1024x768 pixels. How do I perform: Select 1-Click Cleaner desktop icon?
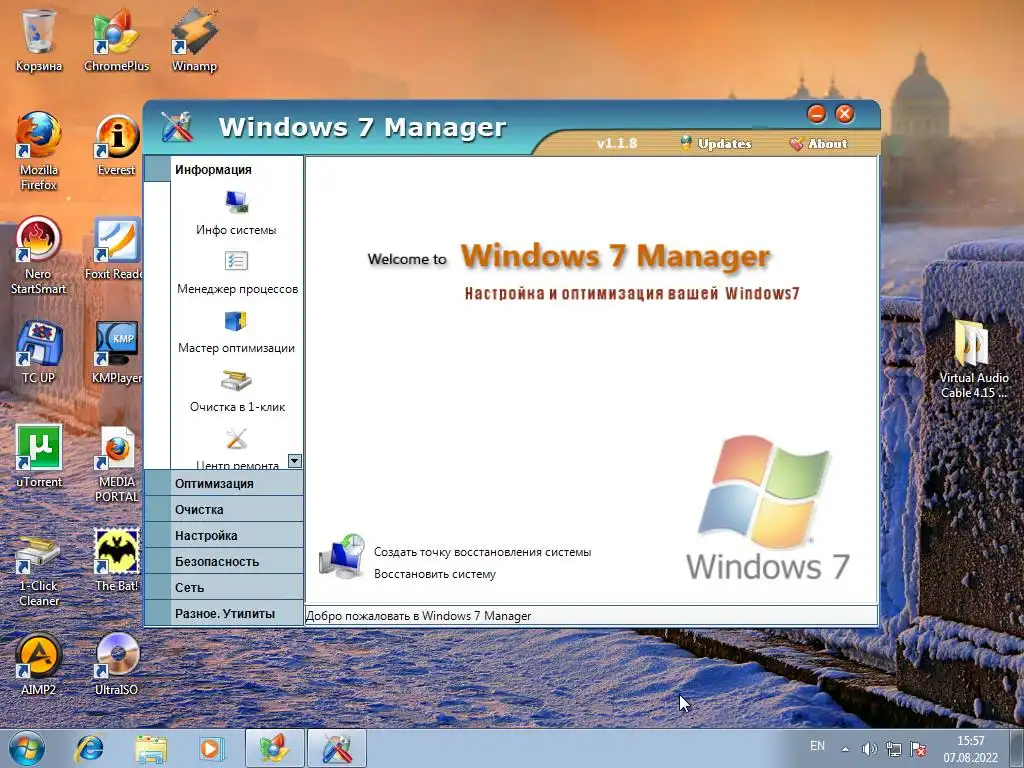(x=39, y=571)
